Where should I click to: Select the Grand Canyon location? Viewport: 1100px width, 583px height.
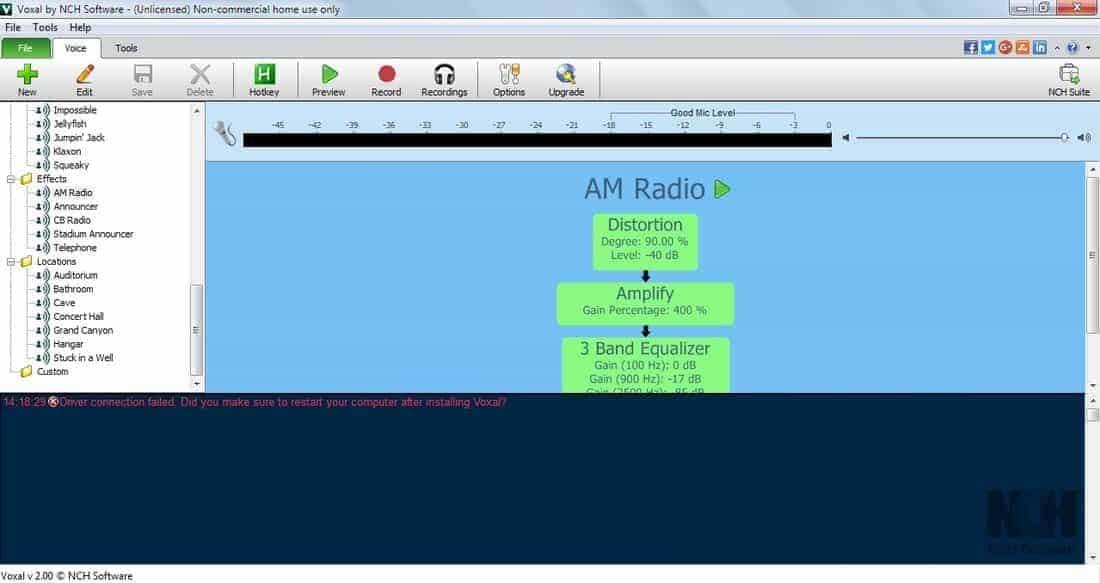pos(83,330)
